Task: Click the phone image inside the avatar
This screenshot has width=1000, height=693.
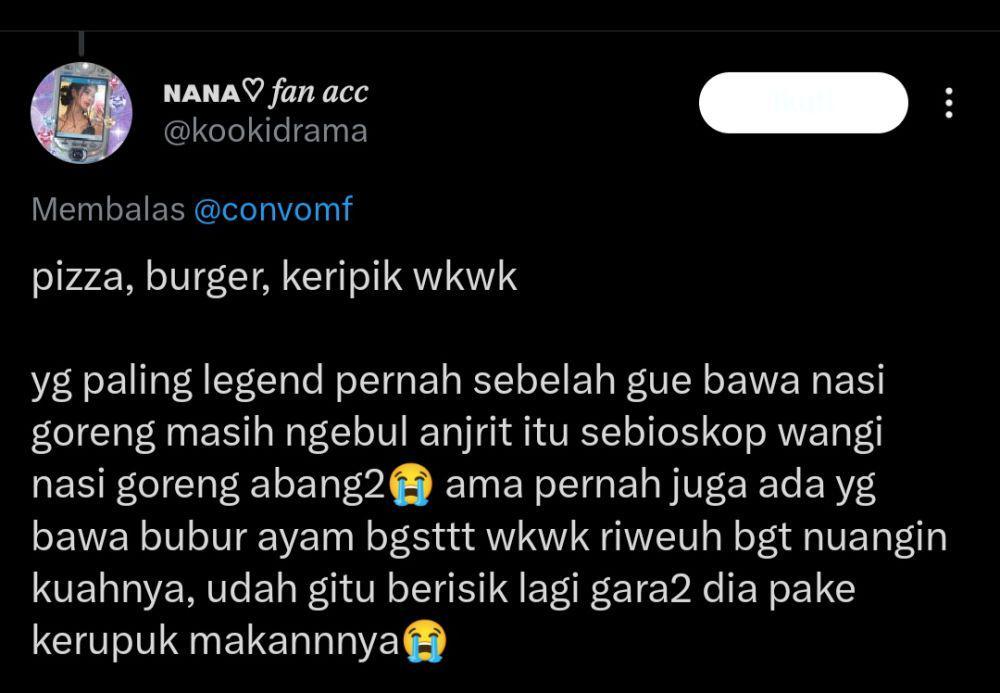Action: click(81, 110)
